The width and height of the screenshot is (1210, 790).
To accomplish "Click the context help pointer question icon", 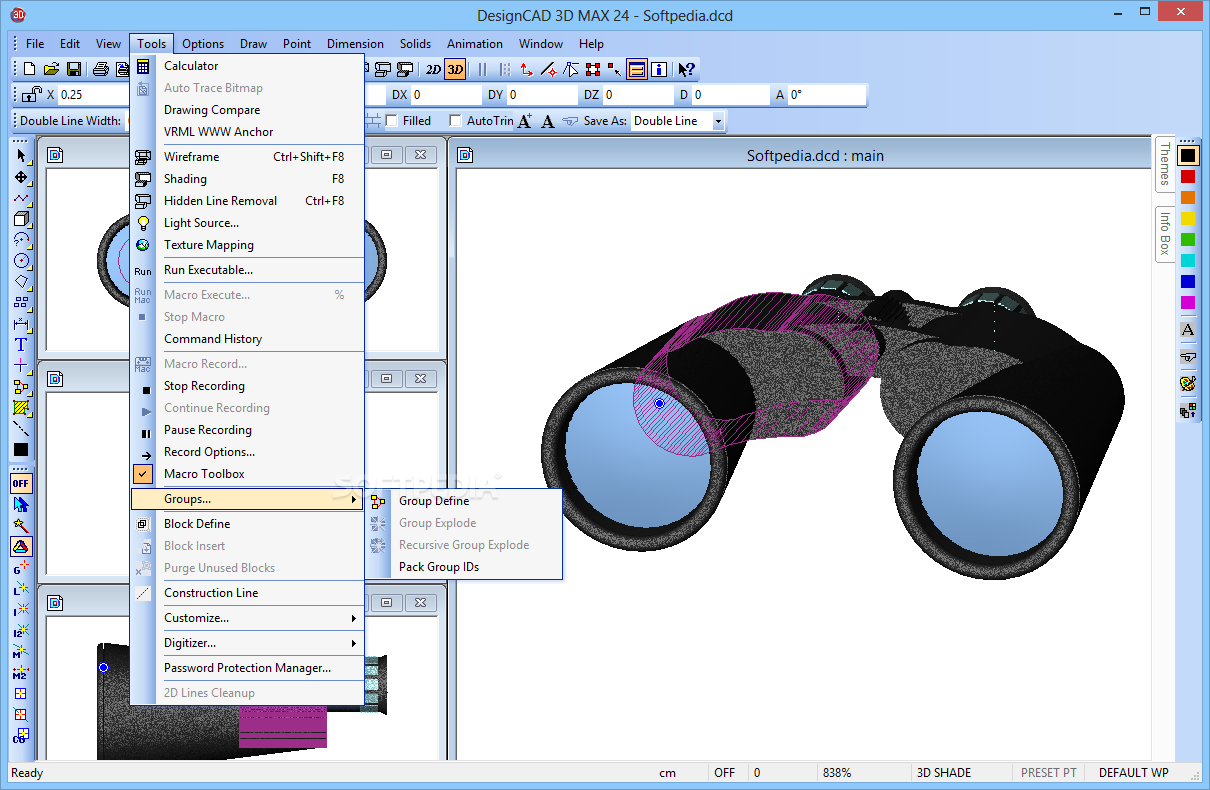I will [x=687, y=69].
